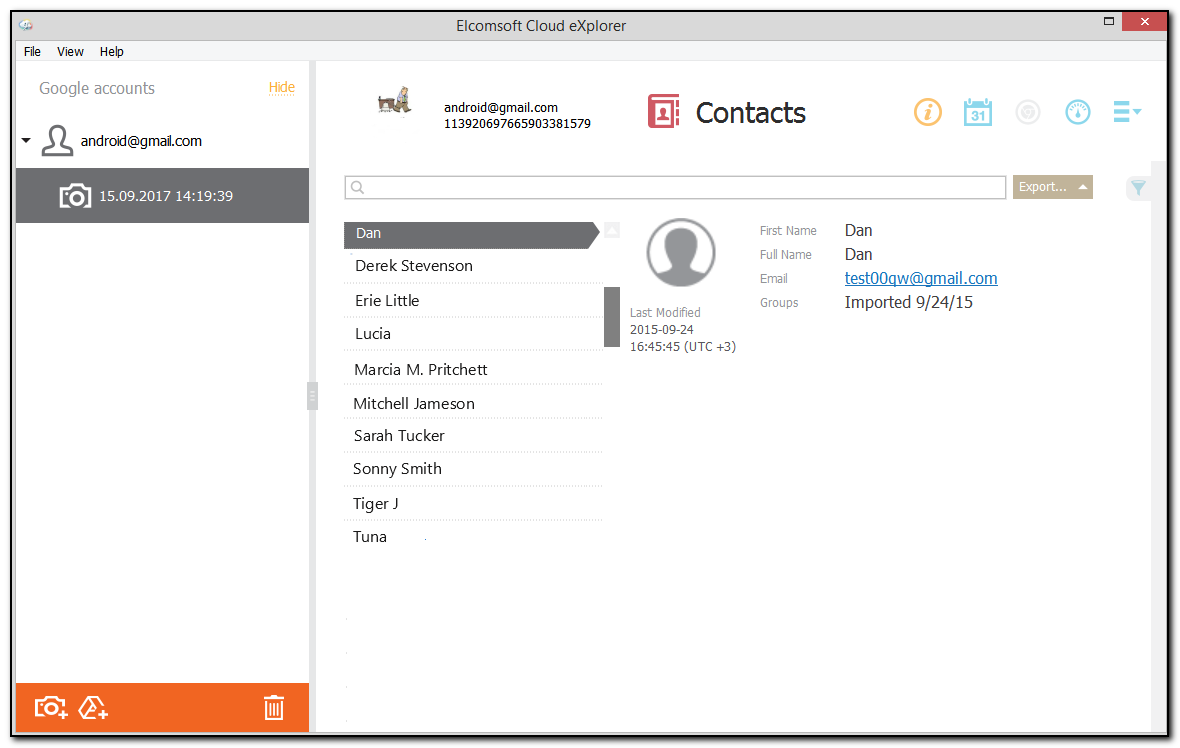
Task: Open the calendar icon in header
Action: point(977,112)
